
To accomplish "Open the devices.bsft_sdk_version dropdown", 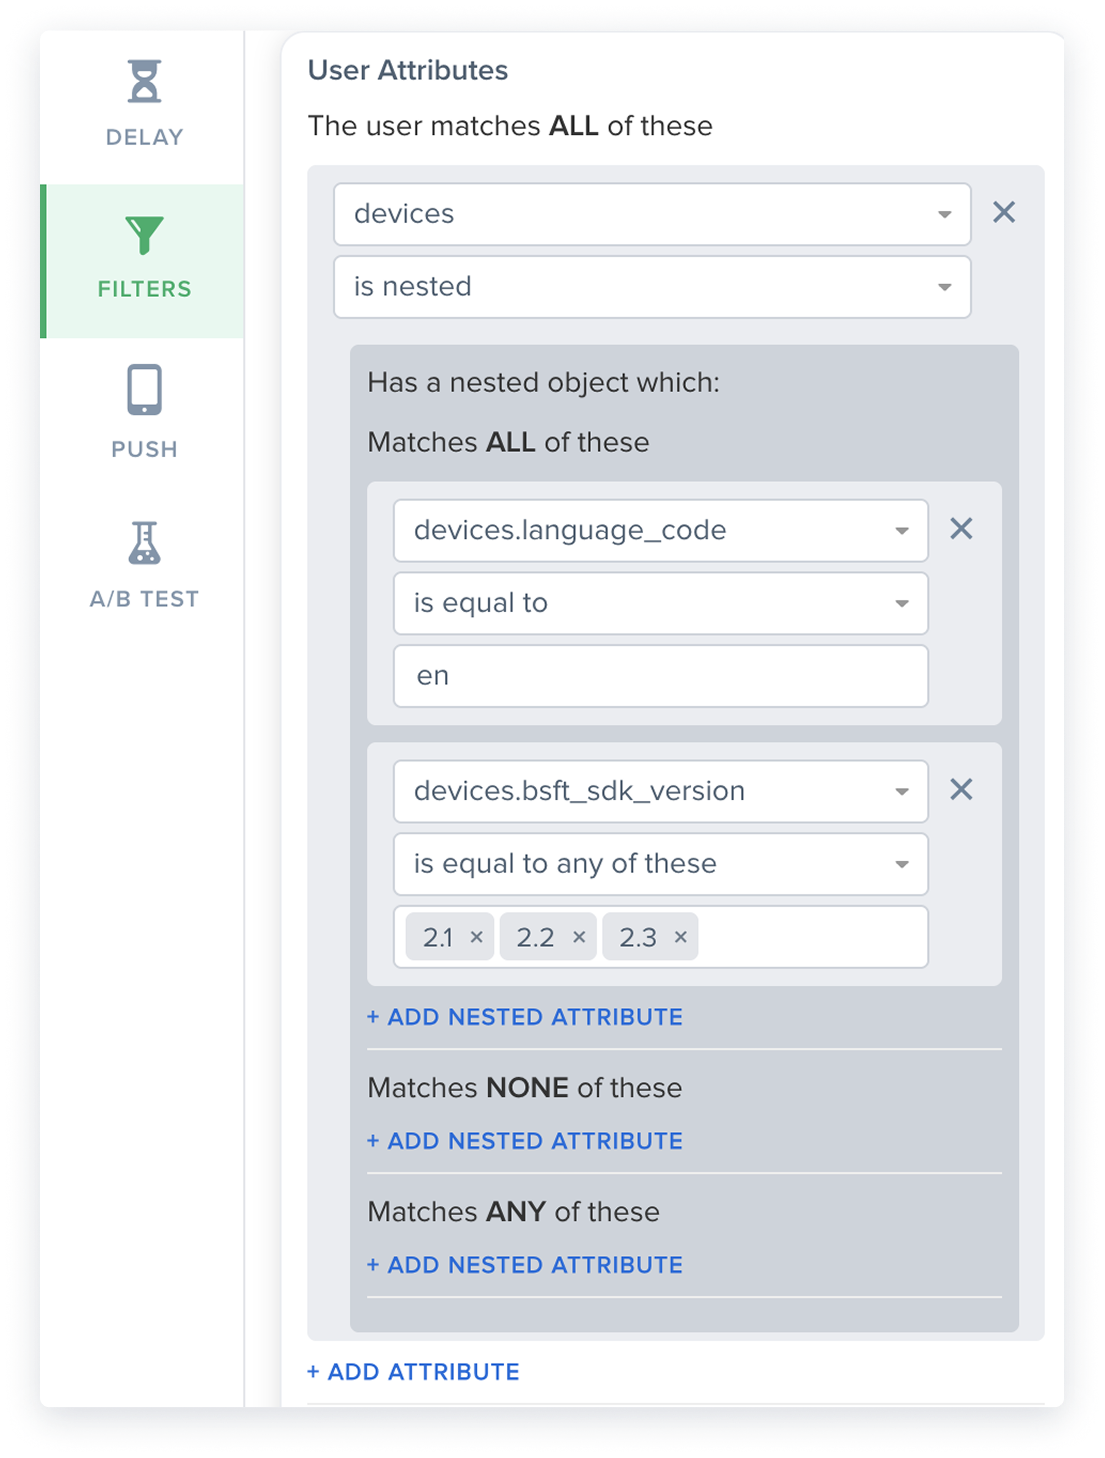I will 661,792.
